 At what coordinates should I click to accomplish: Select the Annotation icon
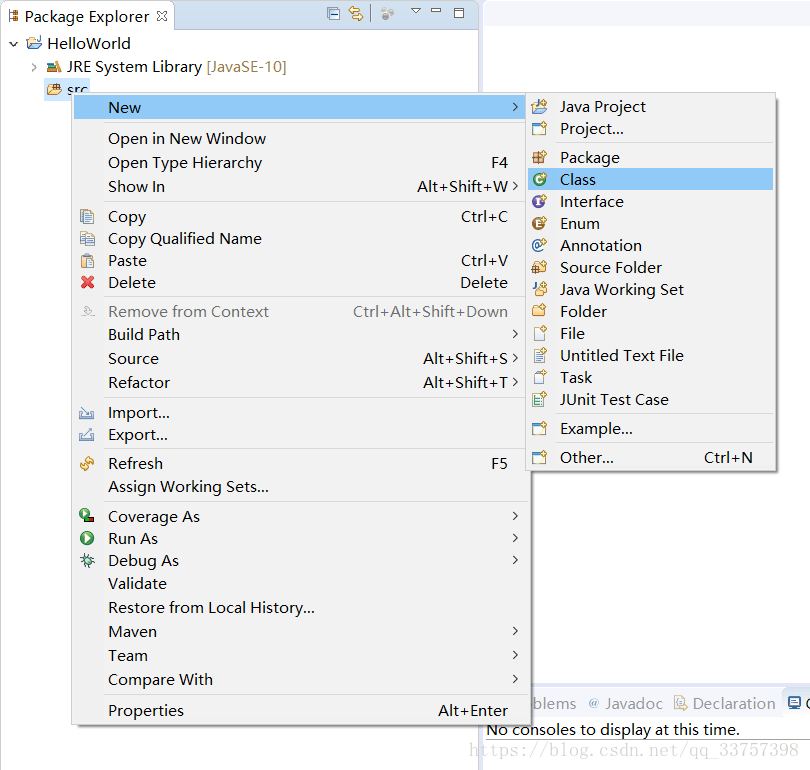pyautogui.click(x=540, y=245)
